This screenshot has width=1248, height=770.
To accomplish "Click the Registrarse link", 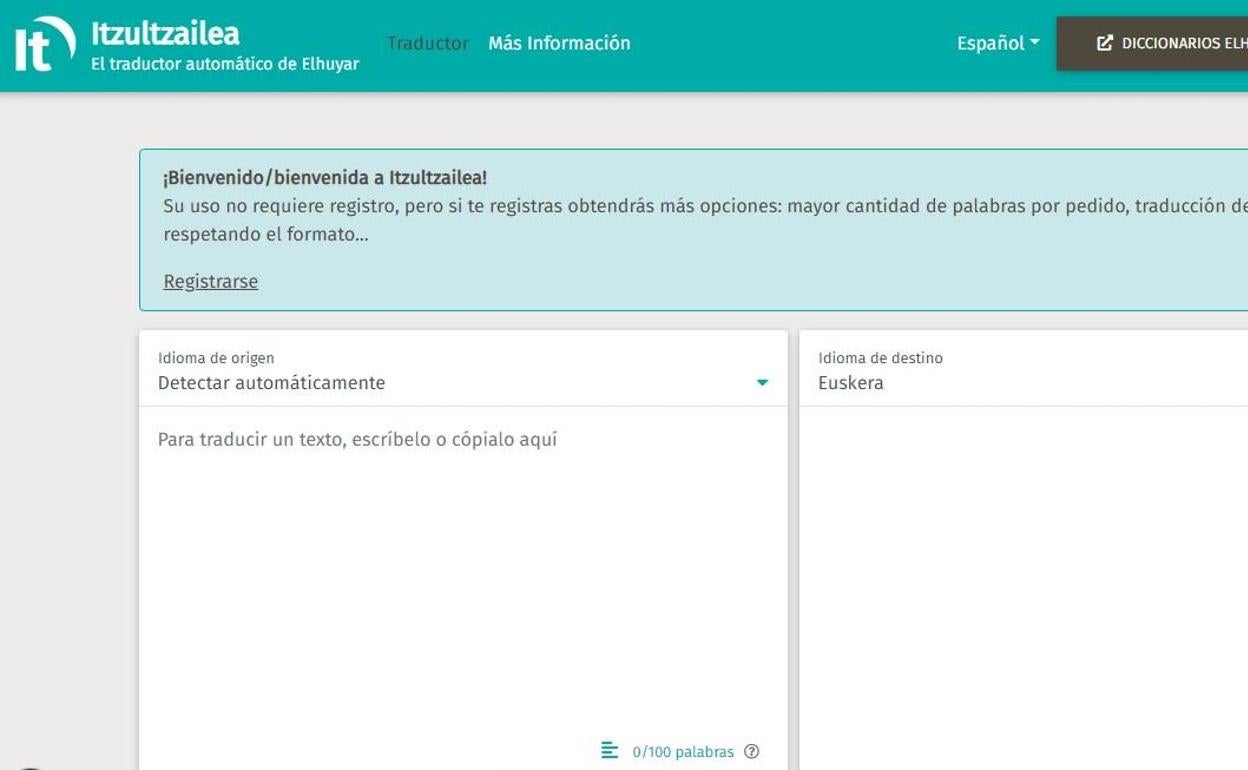I will pyautogui.click(x=210, y=281).
